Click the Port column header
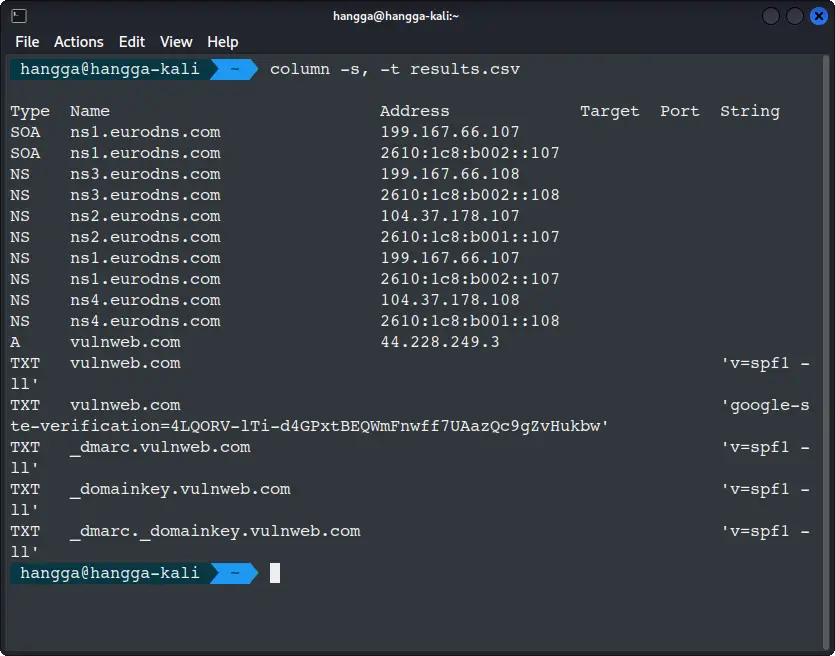The height and width of the screenshot is (656, 835). (x=679, y=111)
